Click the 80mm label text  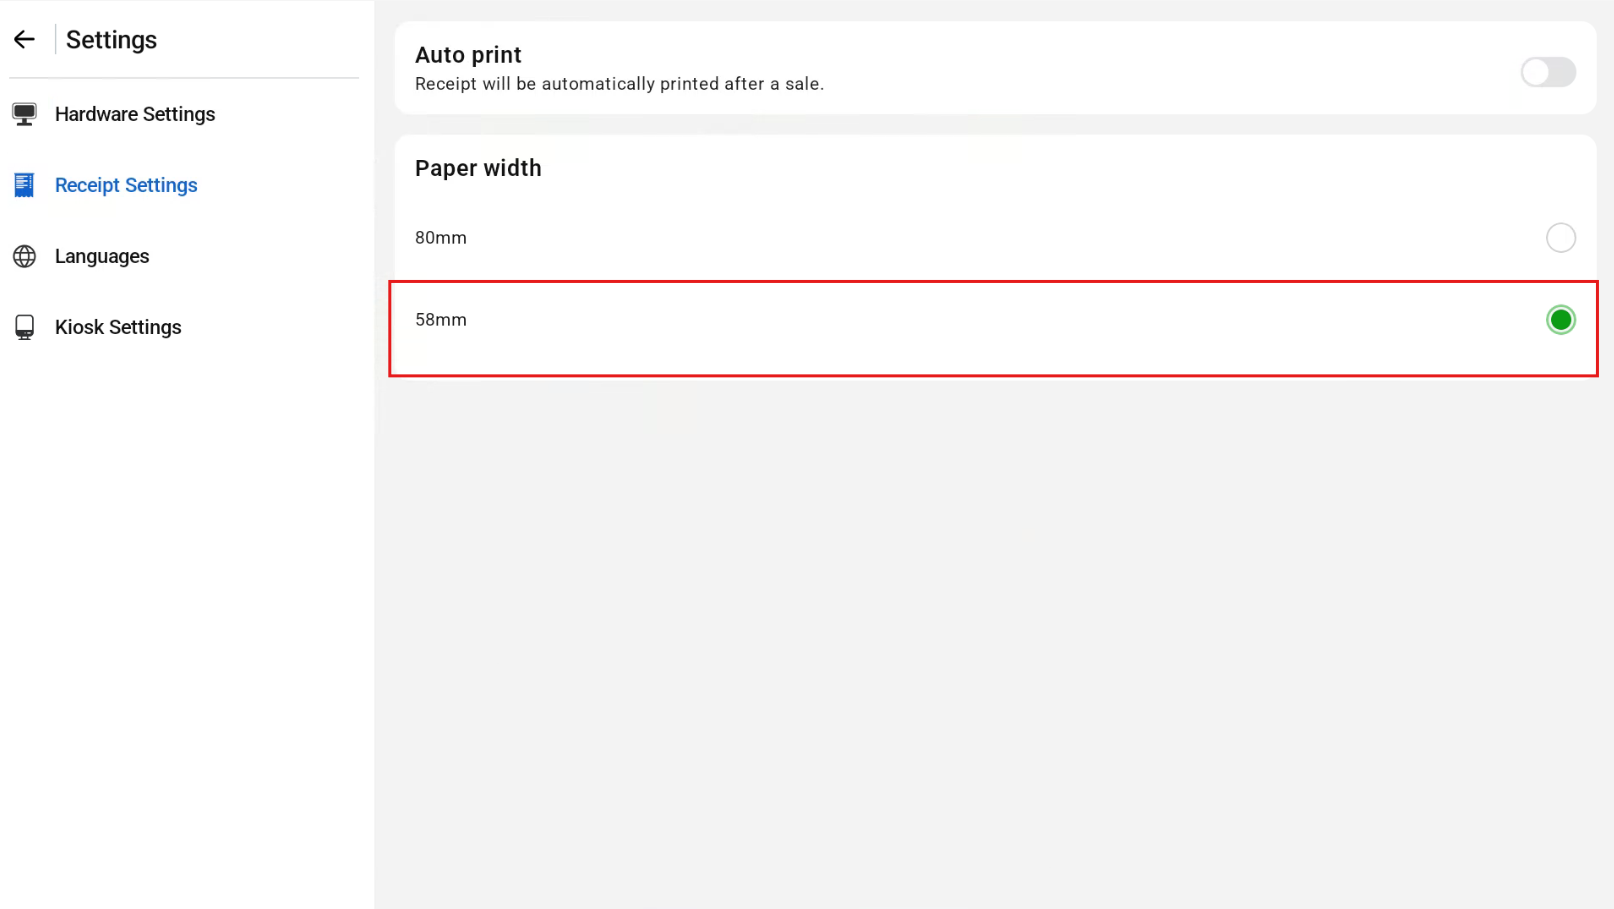441,238
